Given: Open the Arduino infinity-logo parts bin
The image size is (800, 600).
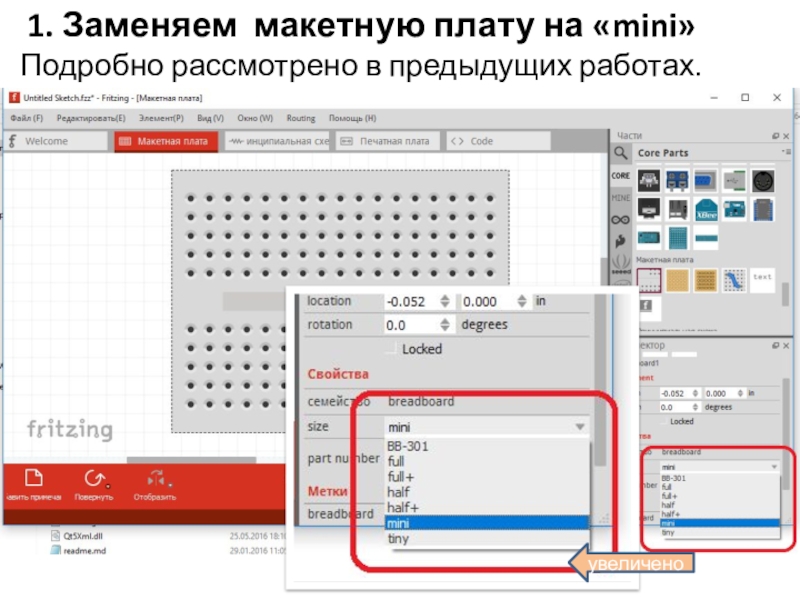Looking at the screenshot, I should click(x=620, y=220).
